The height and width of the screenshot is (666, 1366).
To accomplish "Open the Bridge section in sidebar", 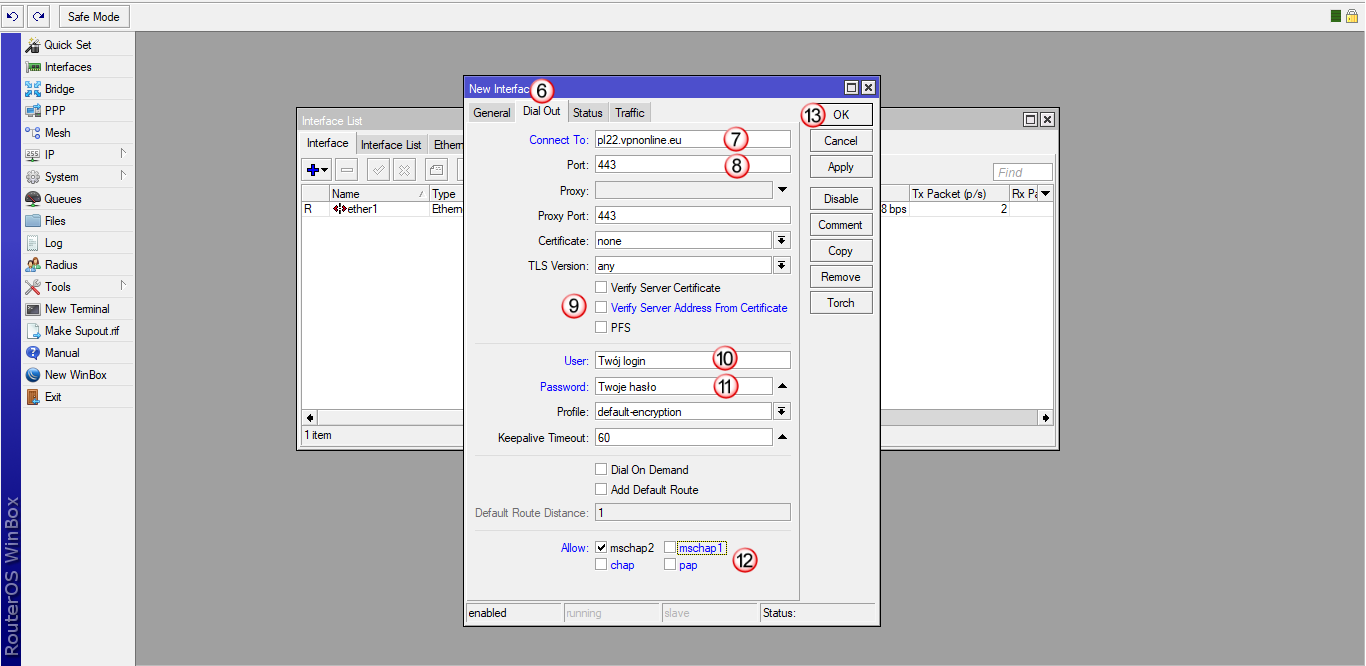I will 59,89.
